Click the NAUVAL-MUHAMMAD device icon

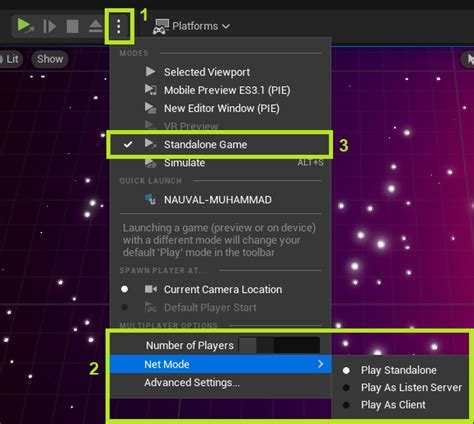coord(150,199)
